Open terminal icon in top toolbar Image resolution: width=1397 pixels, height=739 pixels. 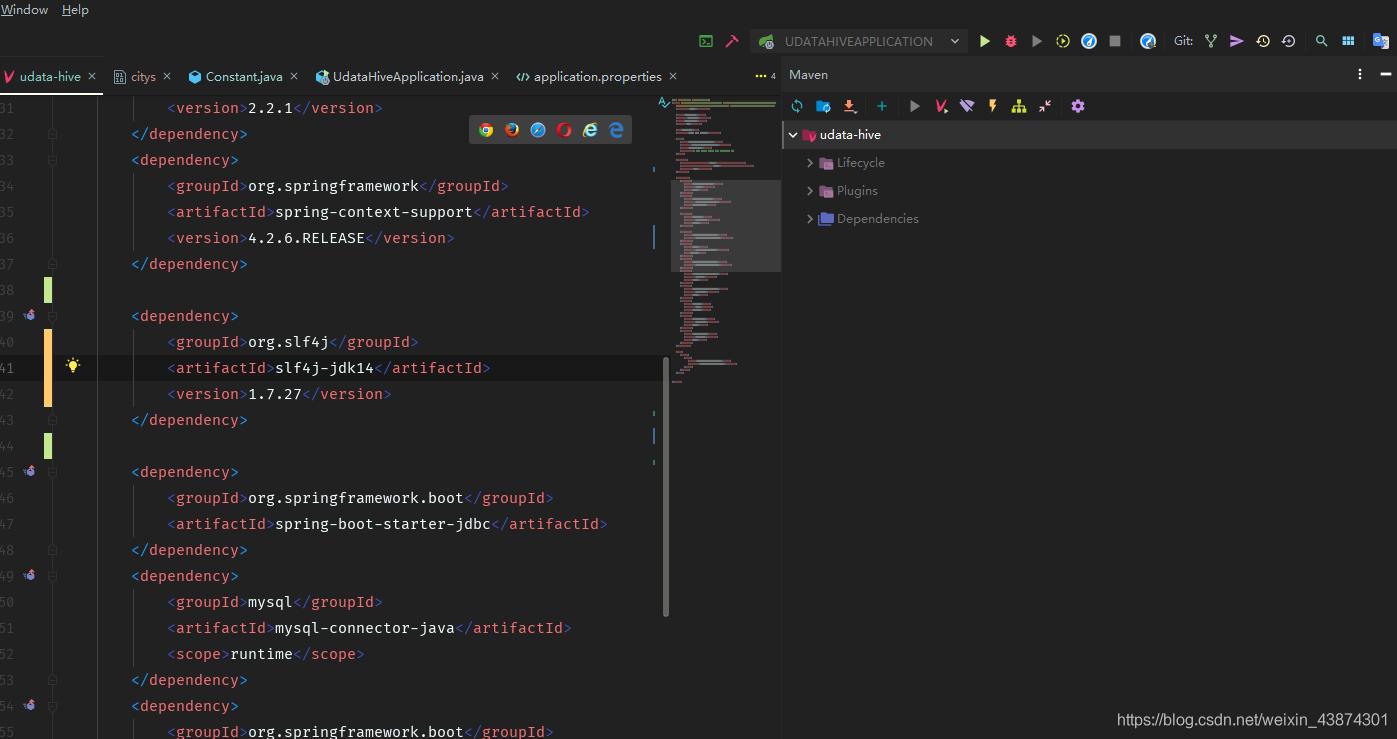click(706, 41)
